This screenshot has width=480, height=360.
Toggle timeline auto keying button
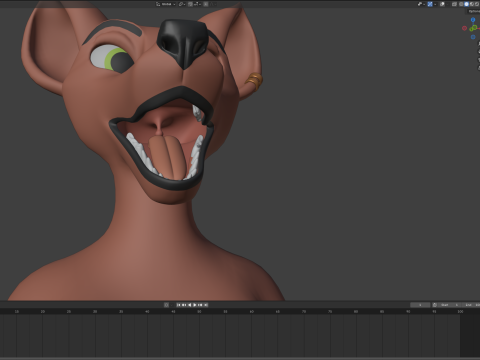tap(166, 305)
